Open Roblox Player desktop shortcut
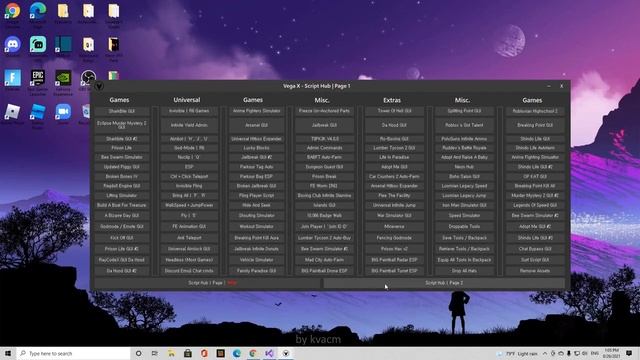The height and width of the screenshot is (360, 640). (x=13, y=111)
